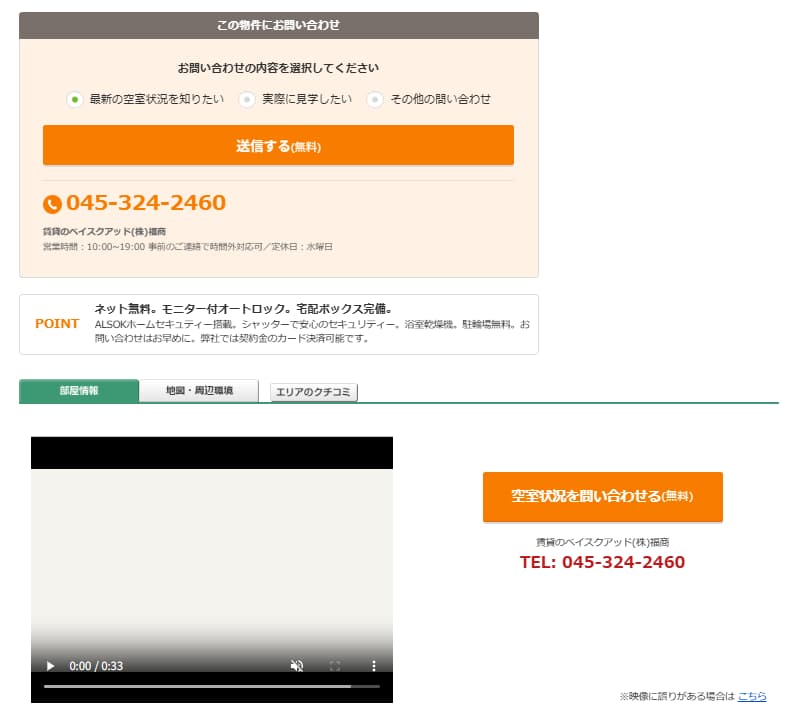Enter fullscreen mode on the video
The width and height of the screenshot is (811, 711).
(335, 666)
